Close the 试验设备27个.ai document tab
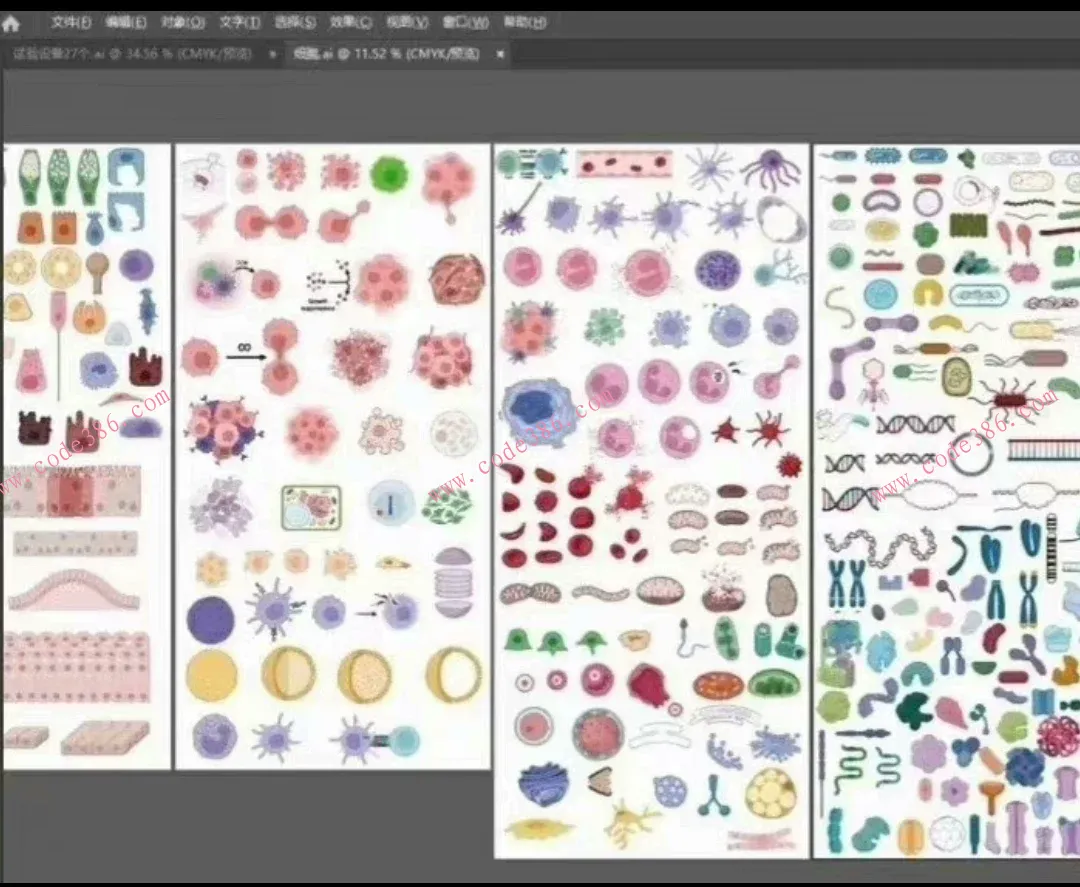The width and height of the screenshot is (1080, 887). [x=272, y=54]
